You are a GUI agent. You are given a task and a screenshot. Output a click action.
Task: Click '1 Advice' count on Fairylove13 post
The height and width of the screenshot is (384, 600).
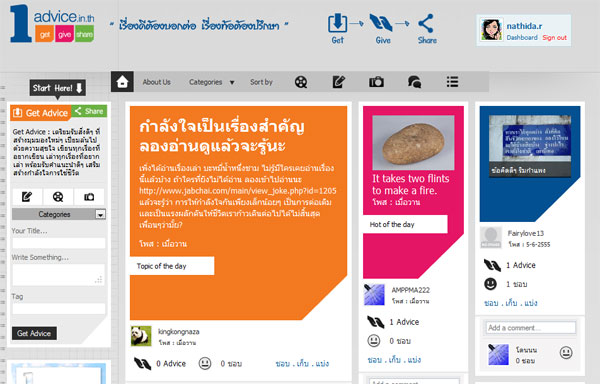[521, 265]
